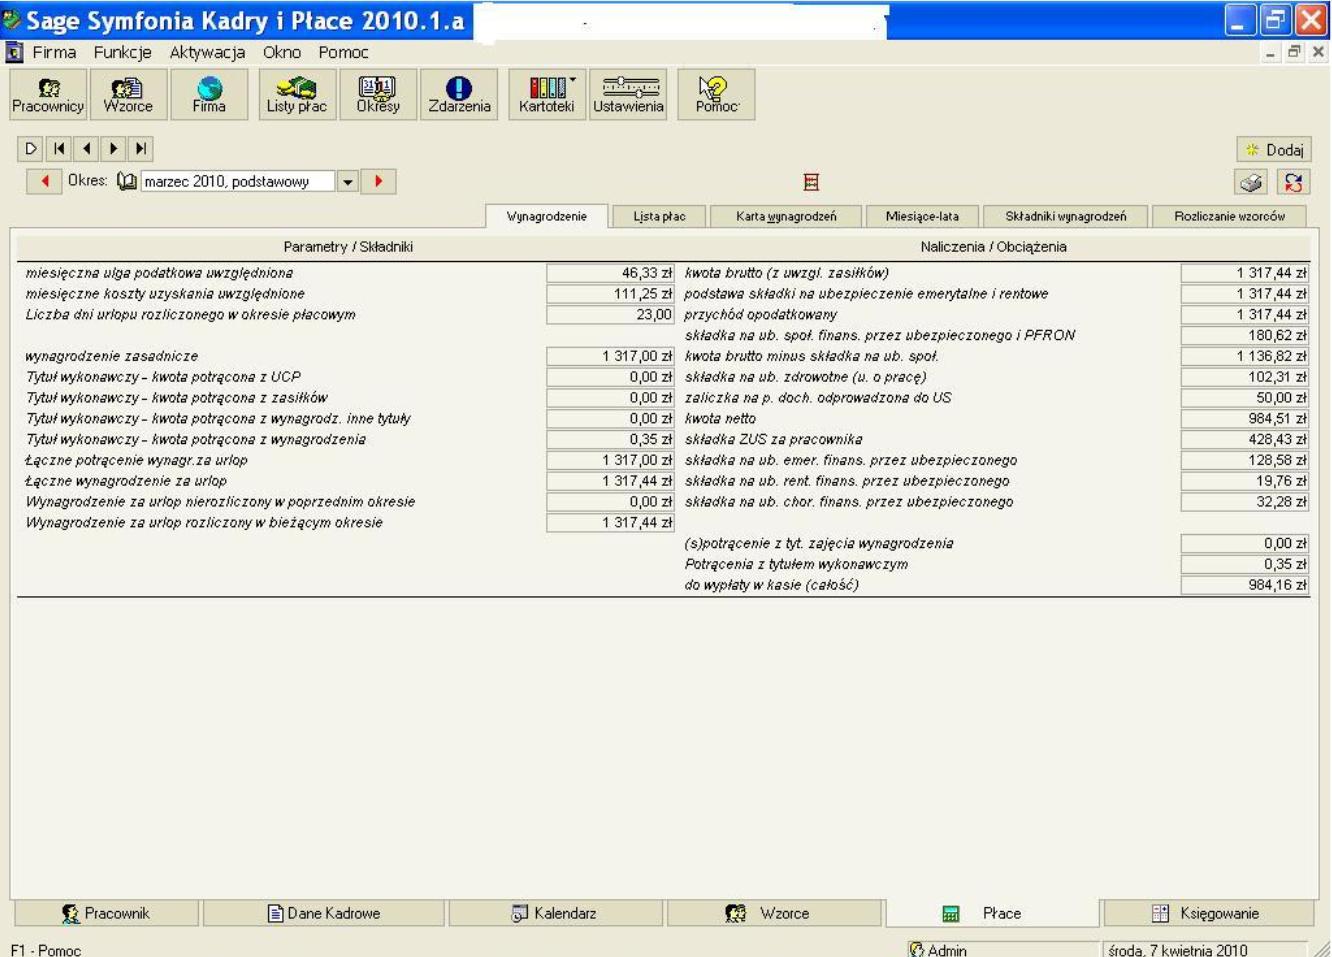The image size is (1332, 957).
Task: Switch to Rozliczanie wzorców tab
Action: tap(1229, 216)
